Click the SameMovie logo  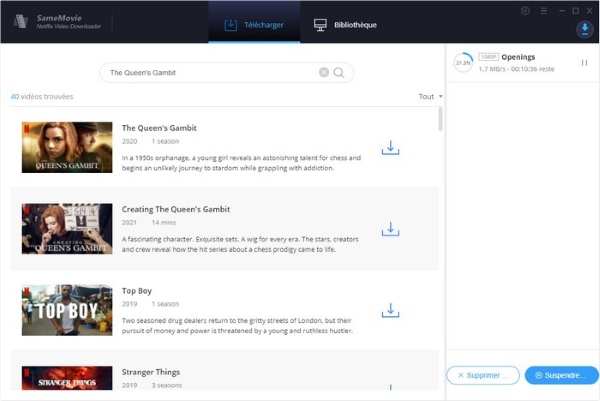click(x=21, y=21)
